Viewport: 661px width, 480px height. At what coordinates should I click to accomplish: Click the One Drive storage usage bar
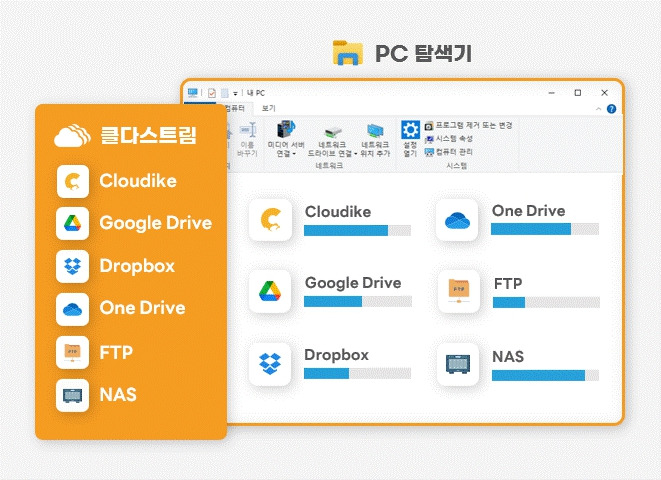545,229
